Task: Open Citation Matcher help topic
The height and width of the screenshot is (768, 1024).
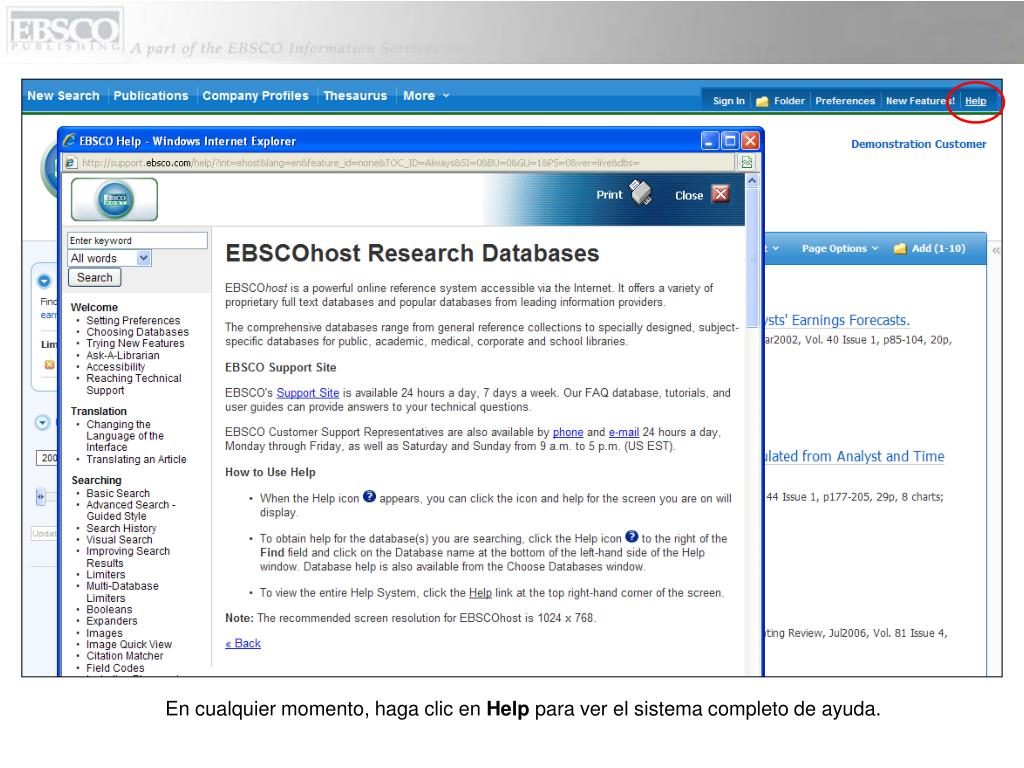Action: (x=125, y=656)
